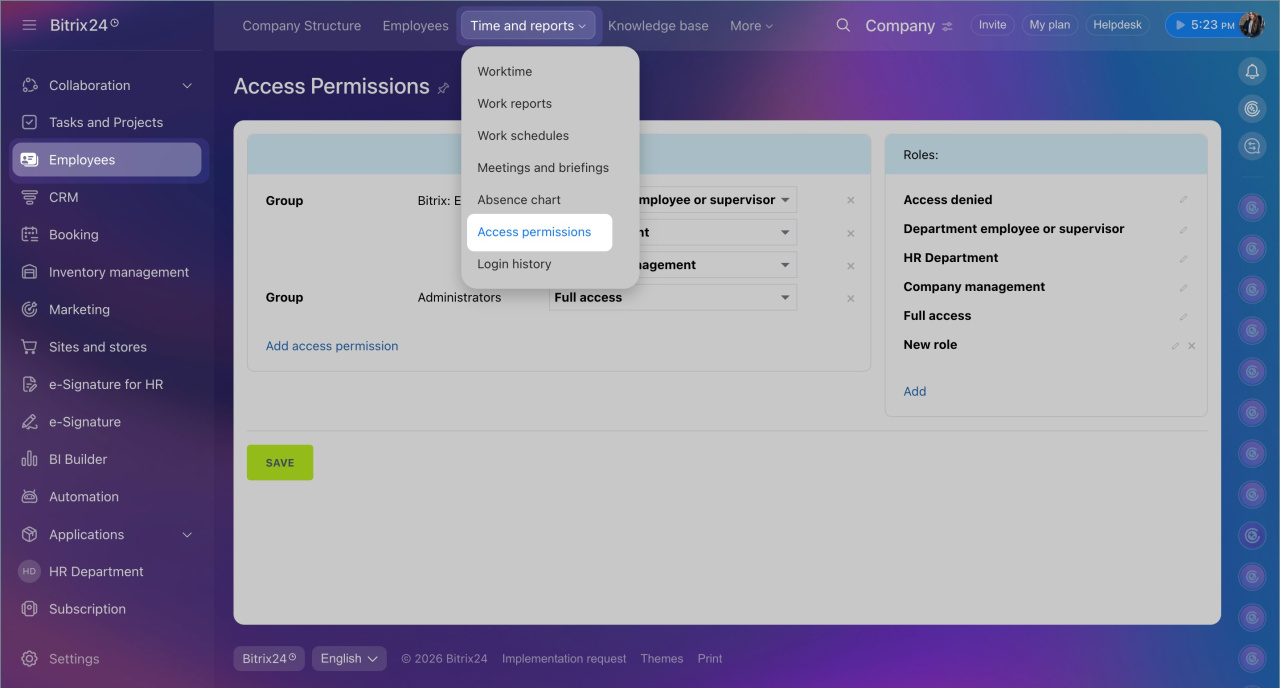Edit the Full access role pencil
The width and height of the screenshot is (1280, 688).
pos(1183,317)
